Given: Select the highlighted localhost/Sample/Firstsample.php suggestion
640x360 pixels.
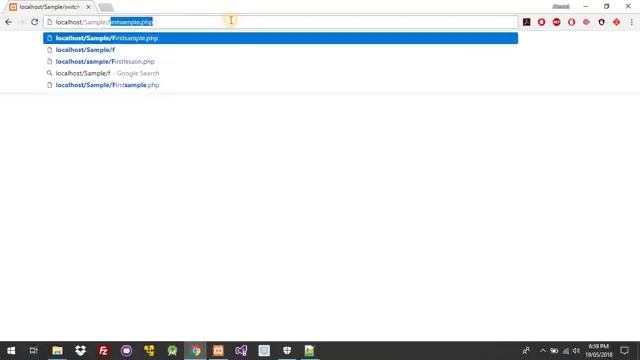Looking at the screenshot, I should (x=280, y=38).
